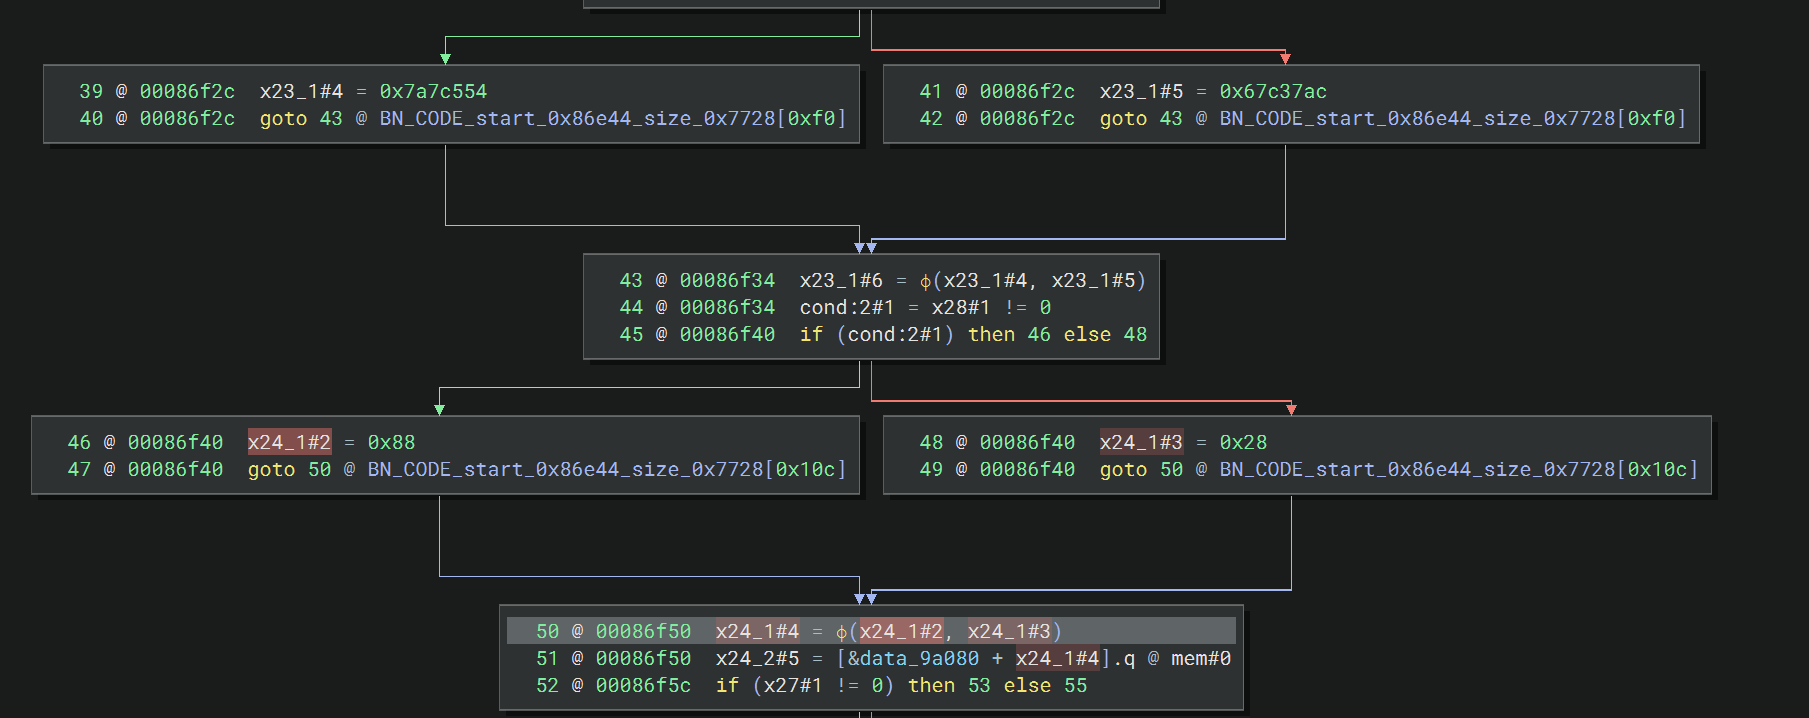Click the 0x28 constant value
Image resolution: width=1809 pixels, height=718 pixels.
pos(1243,442)
